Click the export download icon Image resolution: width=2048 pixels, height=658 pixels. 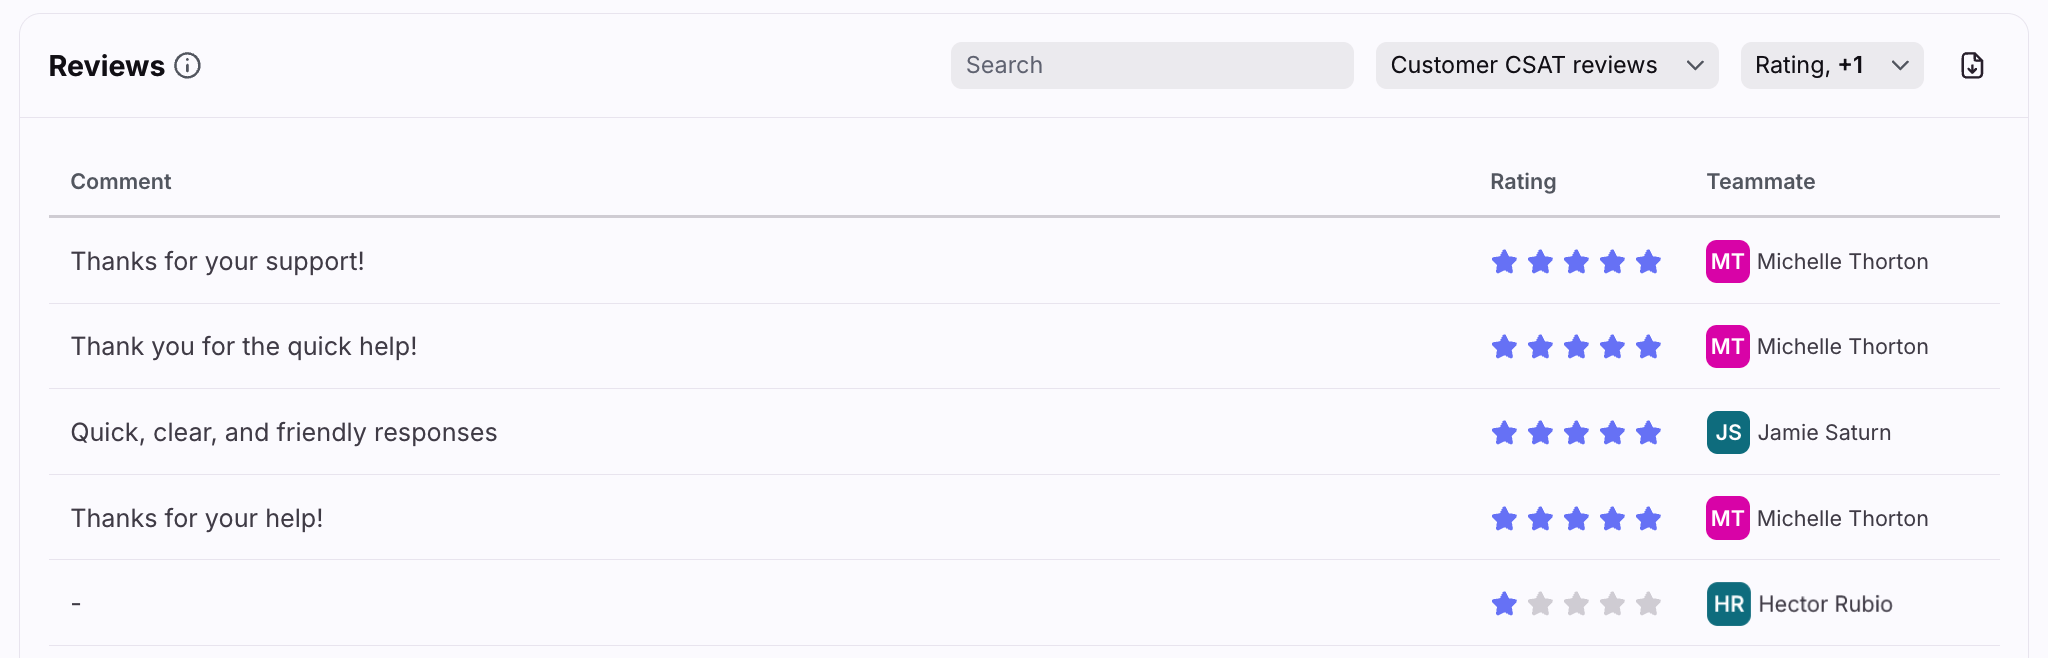coord(1971,66)
